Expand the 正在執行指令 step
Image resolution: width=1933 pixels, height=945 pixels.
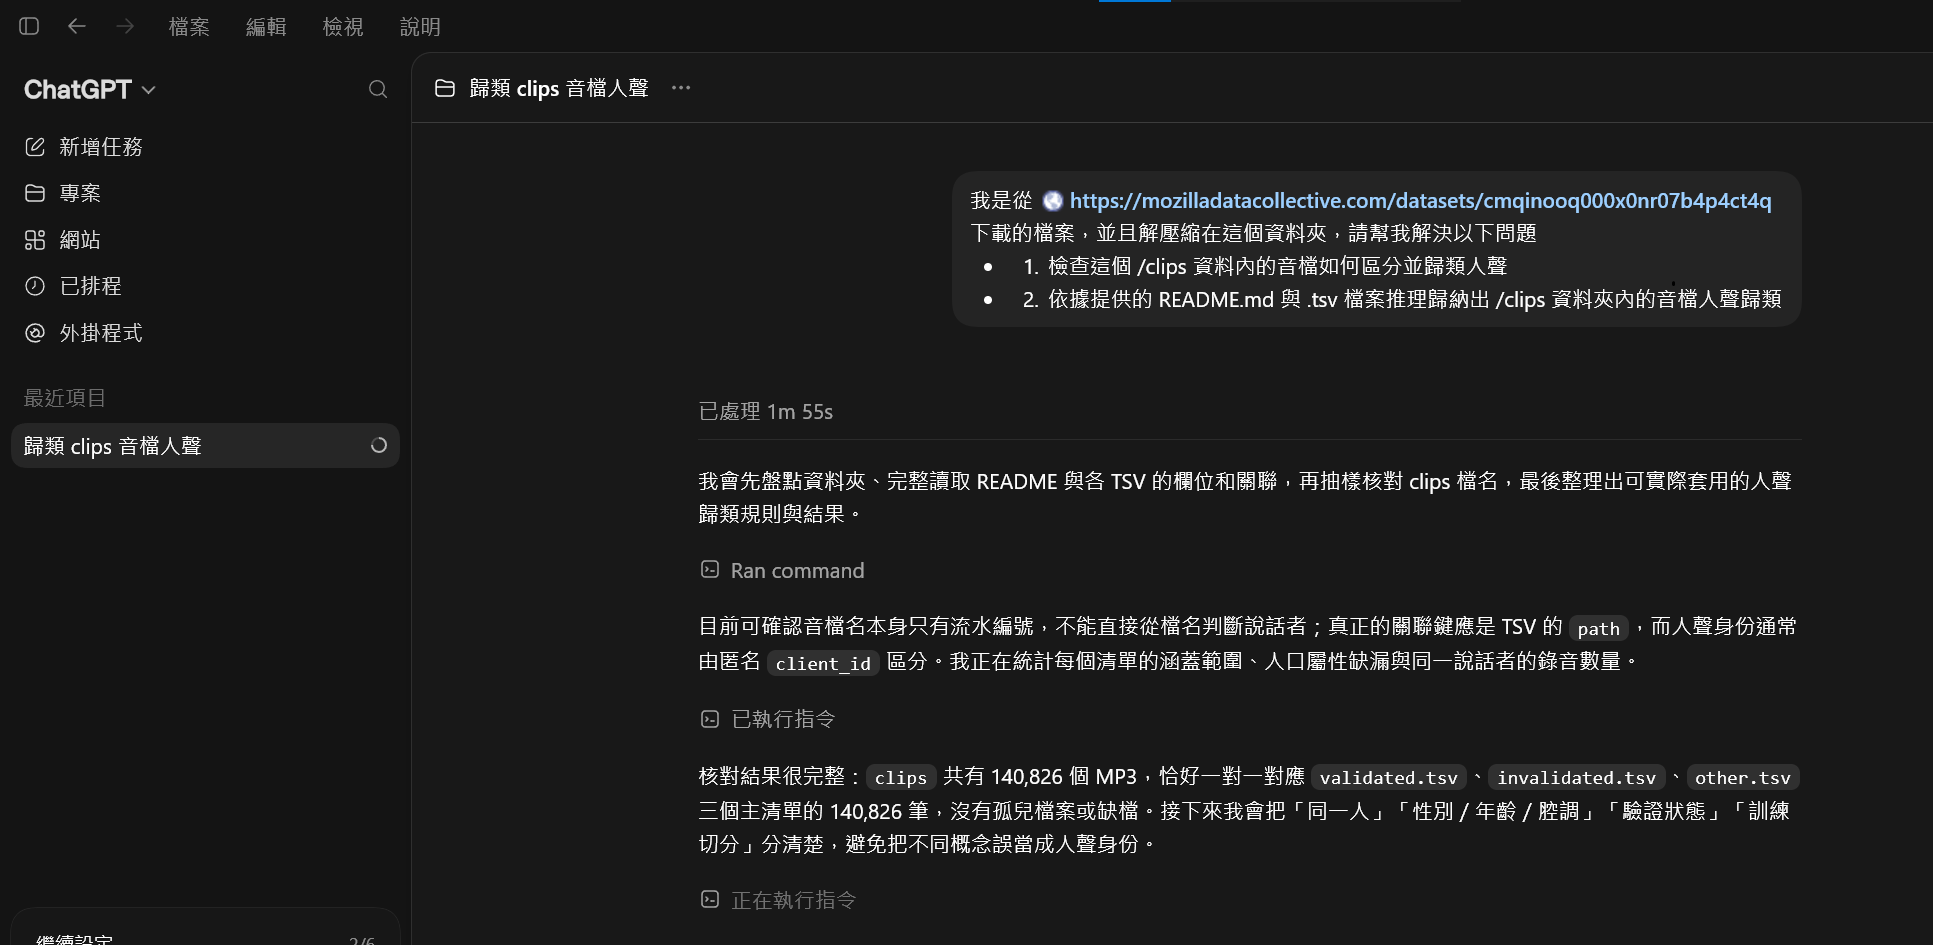coord(793,900)
